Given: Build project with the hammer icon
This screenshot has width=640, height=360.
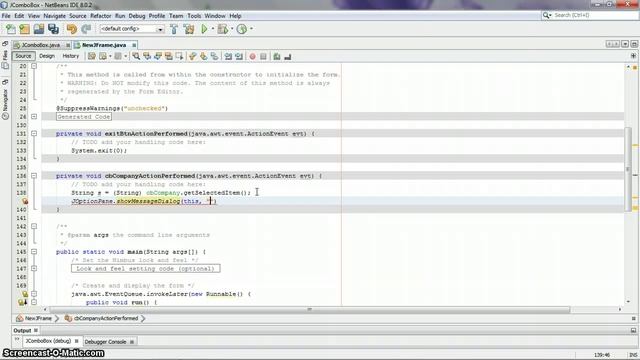Looking at the screenshot, I should point(174,29).
